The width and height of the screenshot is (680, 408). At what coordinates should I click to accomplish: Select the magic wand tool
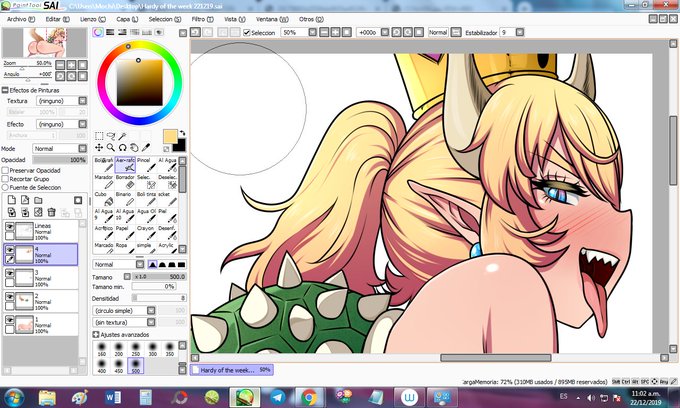pyautogui.click(x=123, y=137)
